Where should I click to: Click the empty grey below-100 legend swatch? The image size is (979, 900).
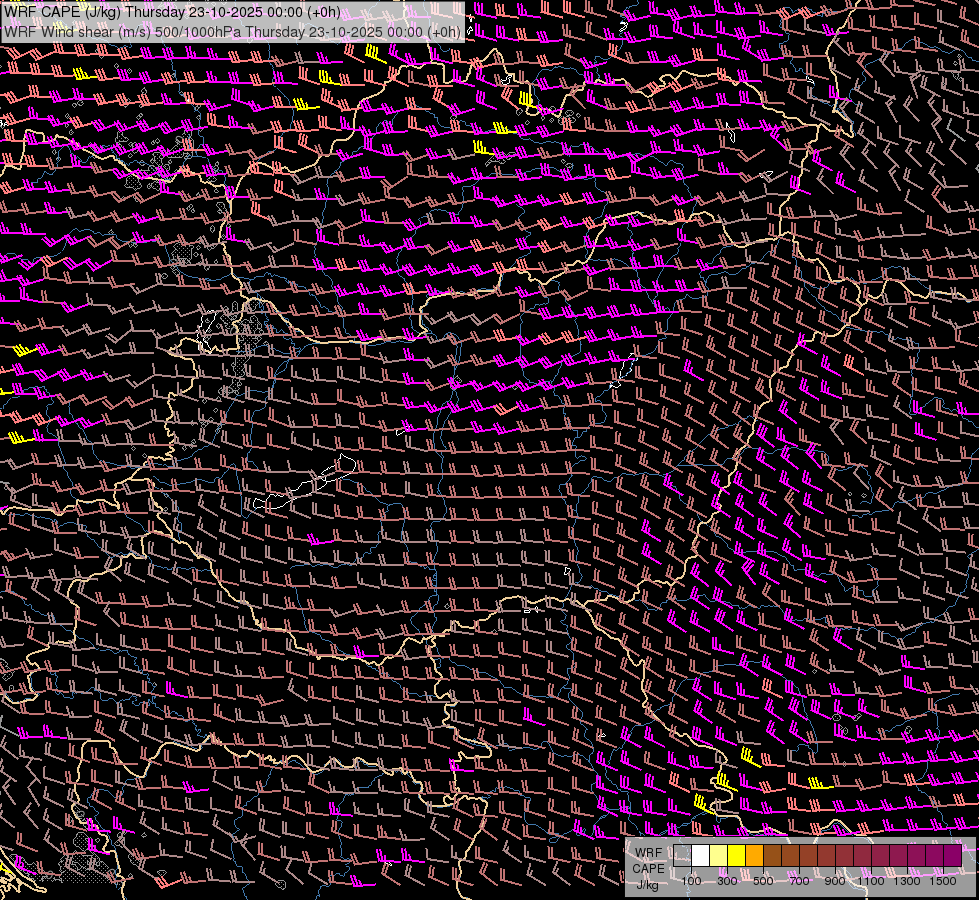pos(682,856)
